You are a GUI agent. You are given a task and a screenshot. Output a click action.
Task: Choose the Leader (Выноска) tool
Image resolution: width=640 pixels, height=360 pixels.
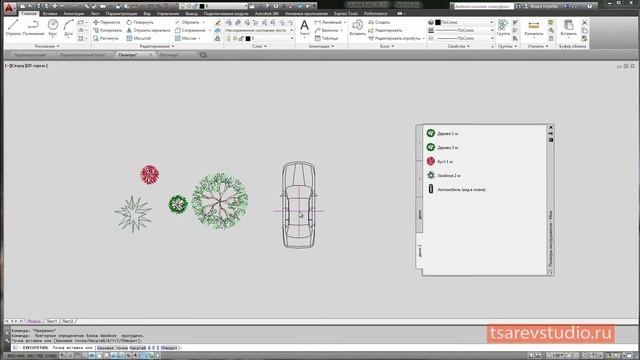(327, 30)
